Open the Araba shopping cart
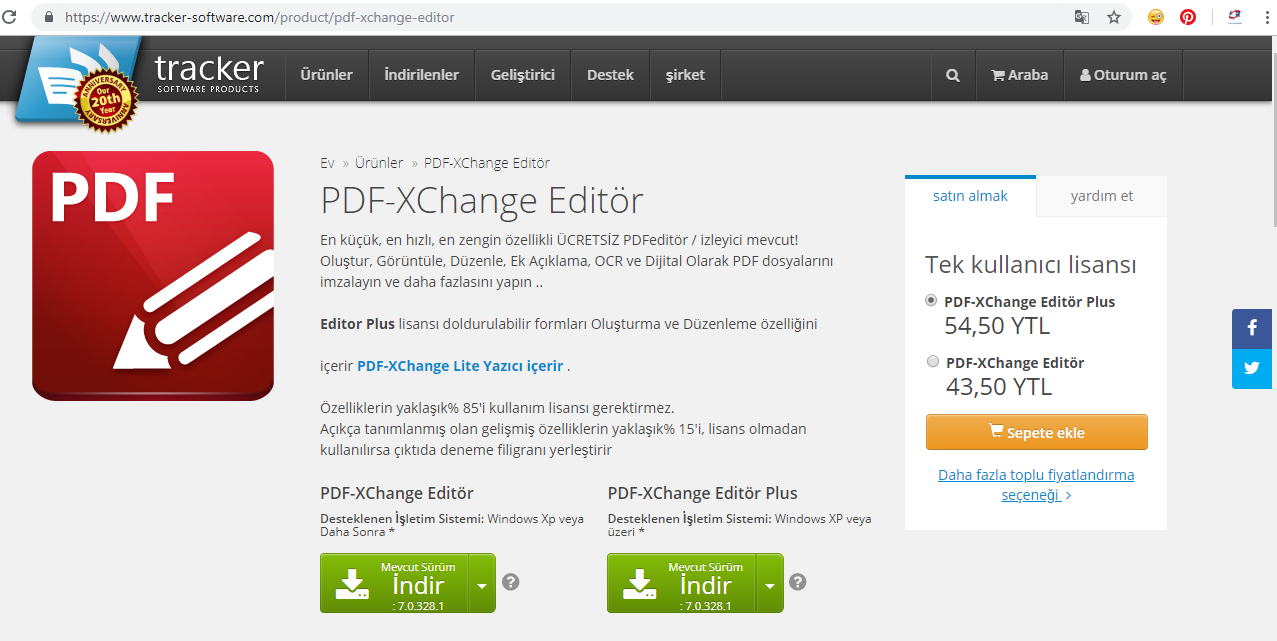The width and height of the screenshot is (1277, 641). (x=1019, y=75)
